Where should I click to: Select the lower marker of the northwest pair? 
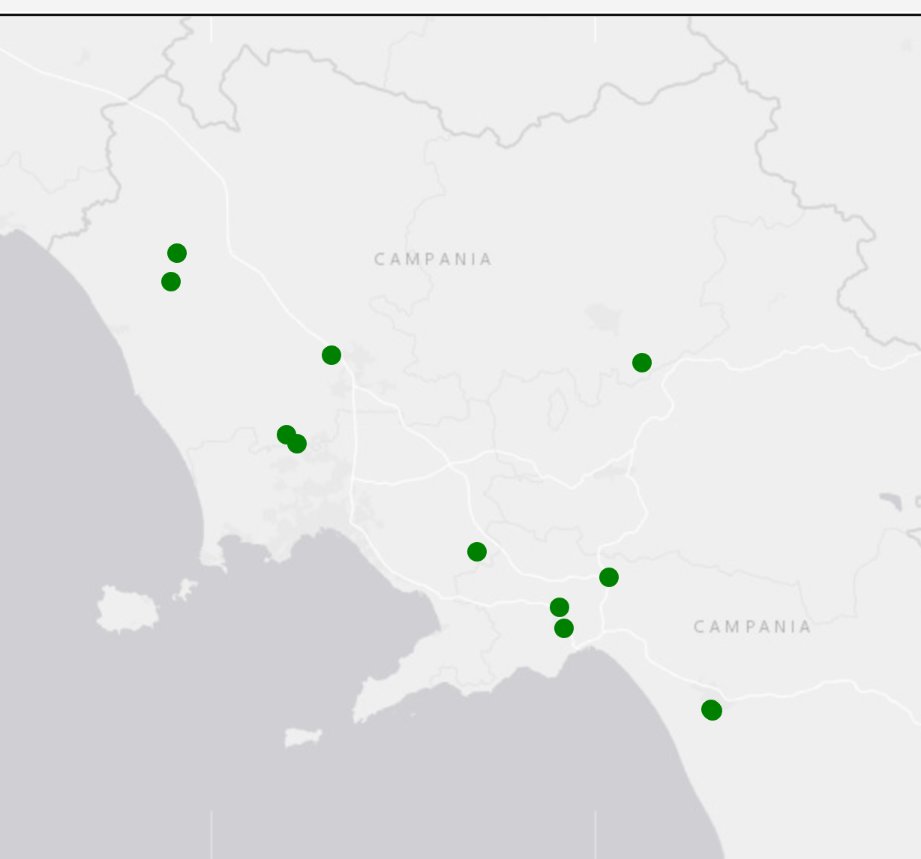pos(171,282)
